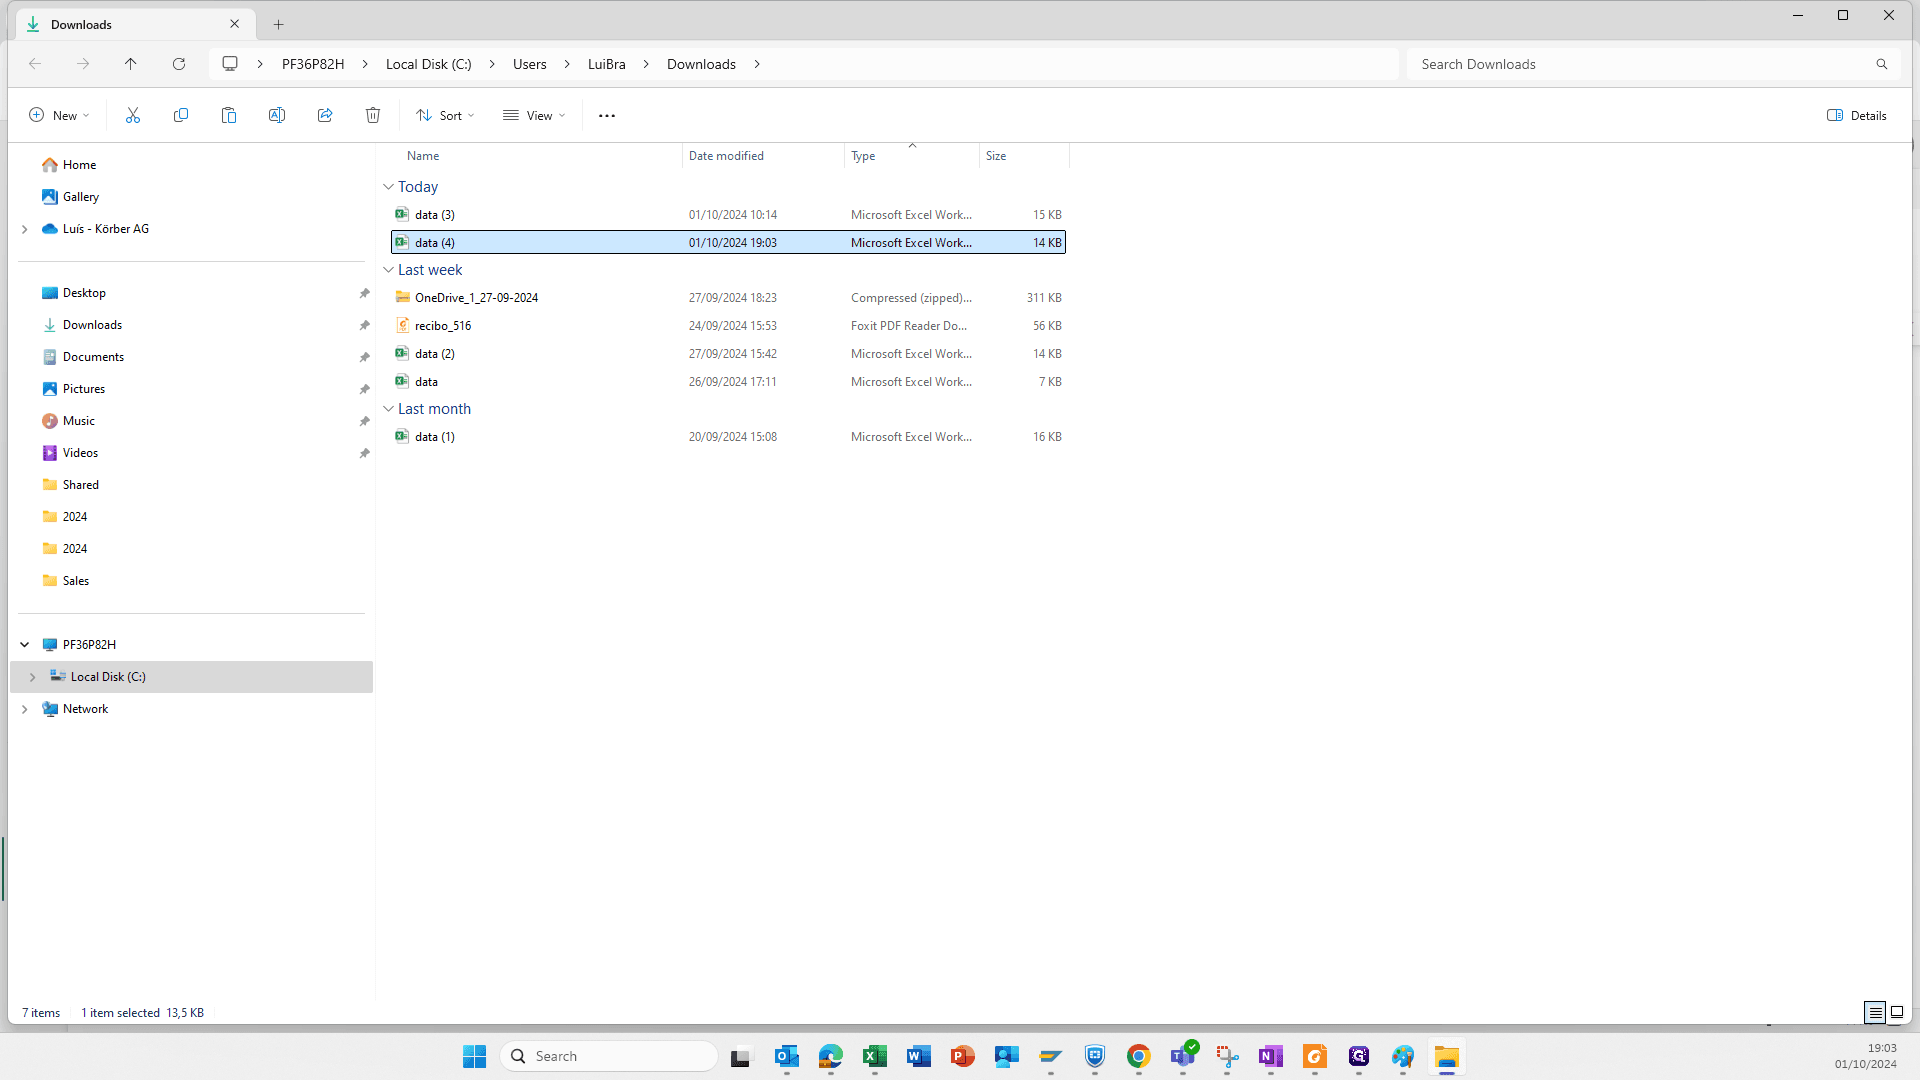
Task: Click the Cut scissors icon
Action: tap(133, 115)
